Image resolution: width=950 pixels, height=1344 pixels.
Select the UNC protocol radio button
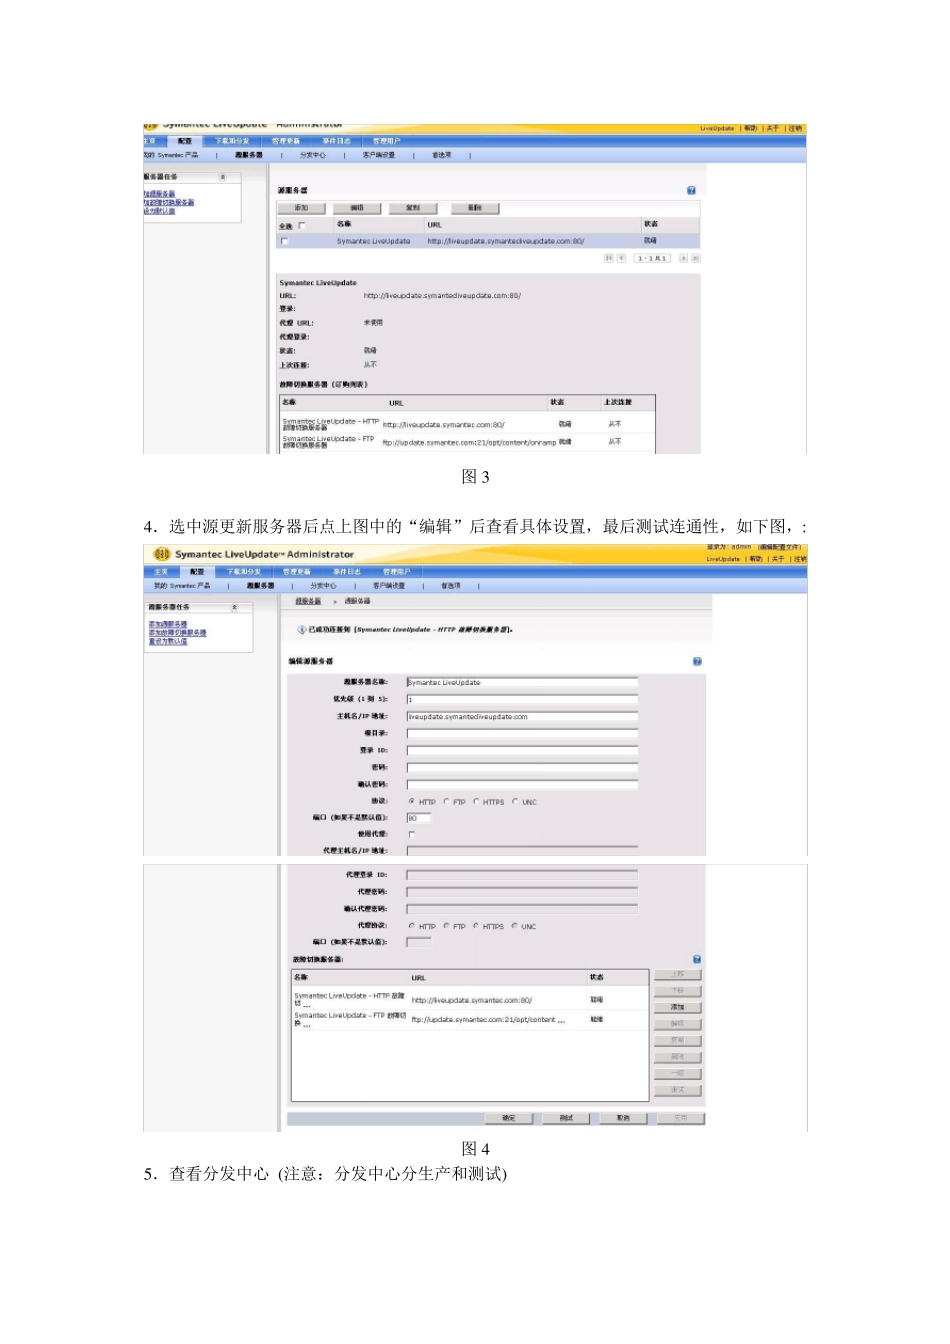[x=515, y=801]
